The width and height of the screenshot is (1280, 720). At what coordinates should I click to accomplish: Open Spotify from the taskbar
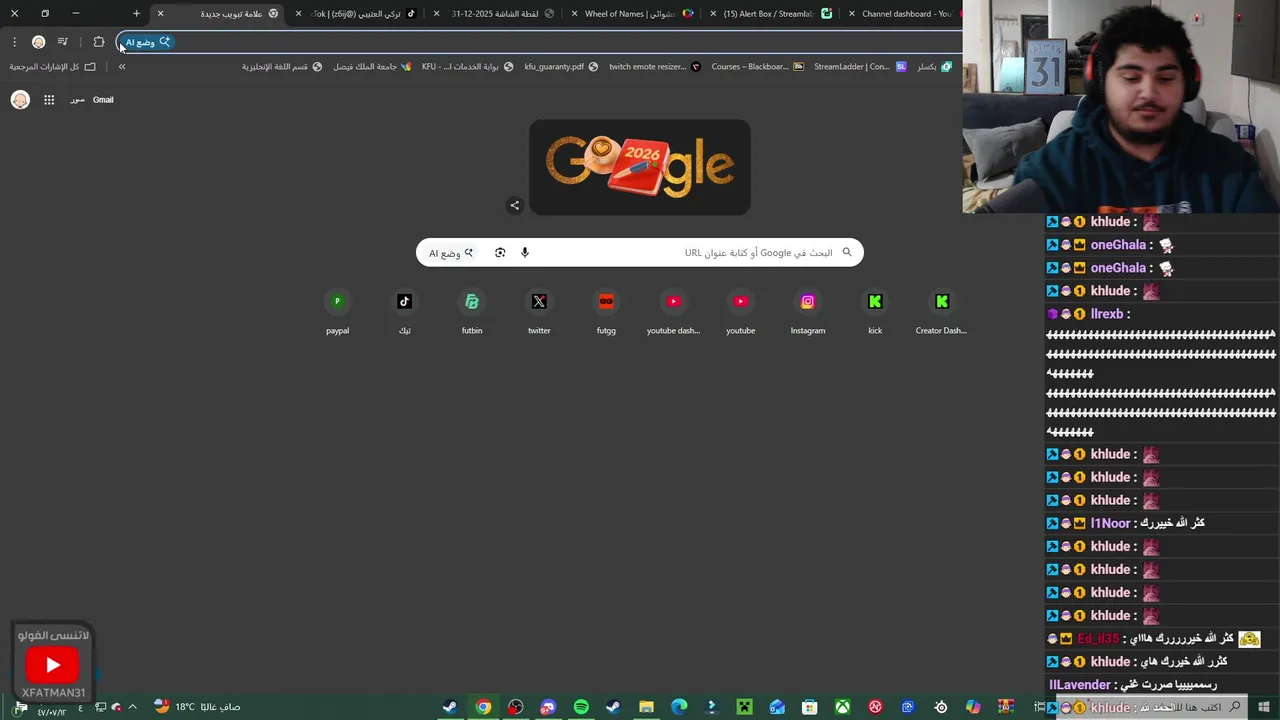581,707
